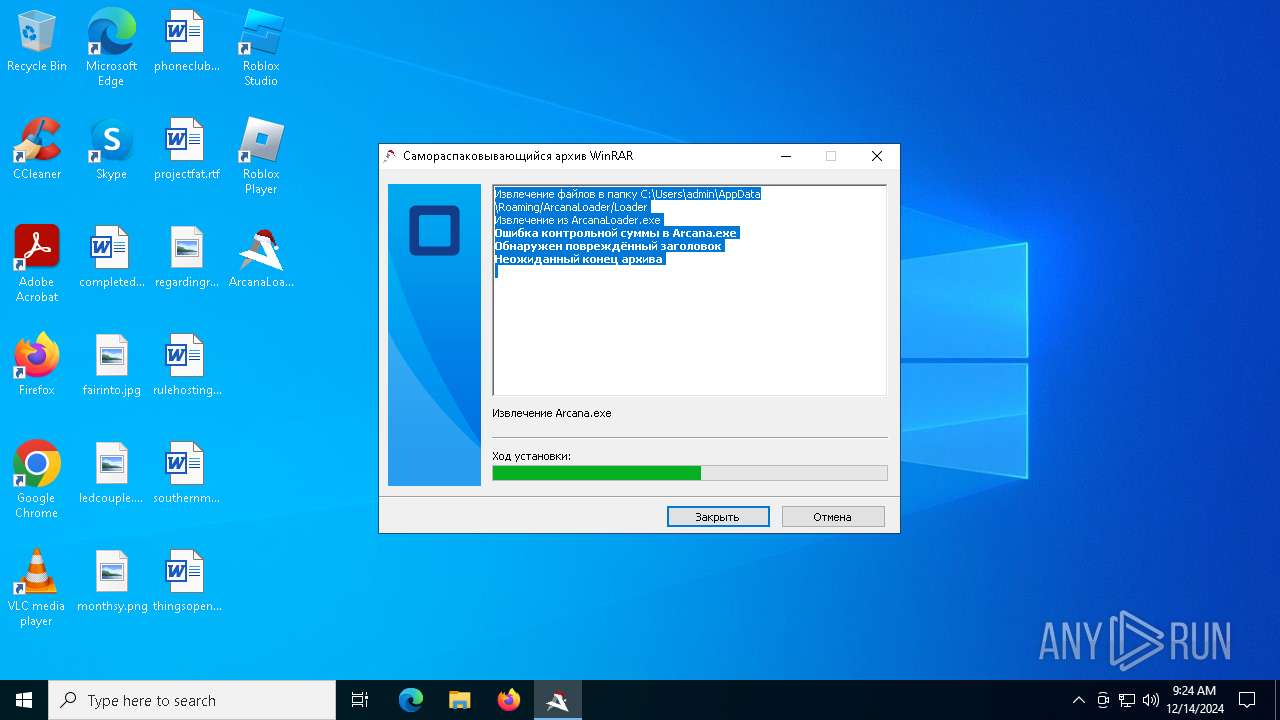1280x720 pixels.
Task: Select the monthsy.png file icon
Action: [x=111, y=580]
